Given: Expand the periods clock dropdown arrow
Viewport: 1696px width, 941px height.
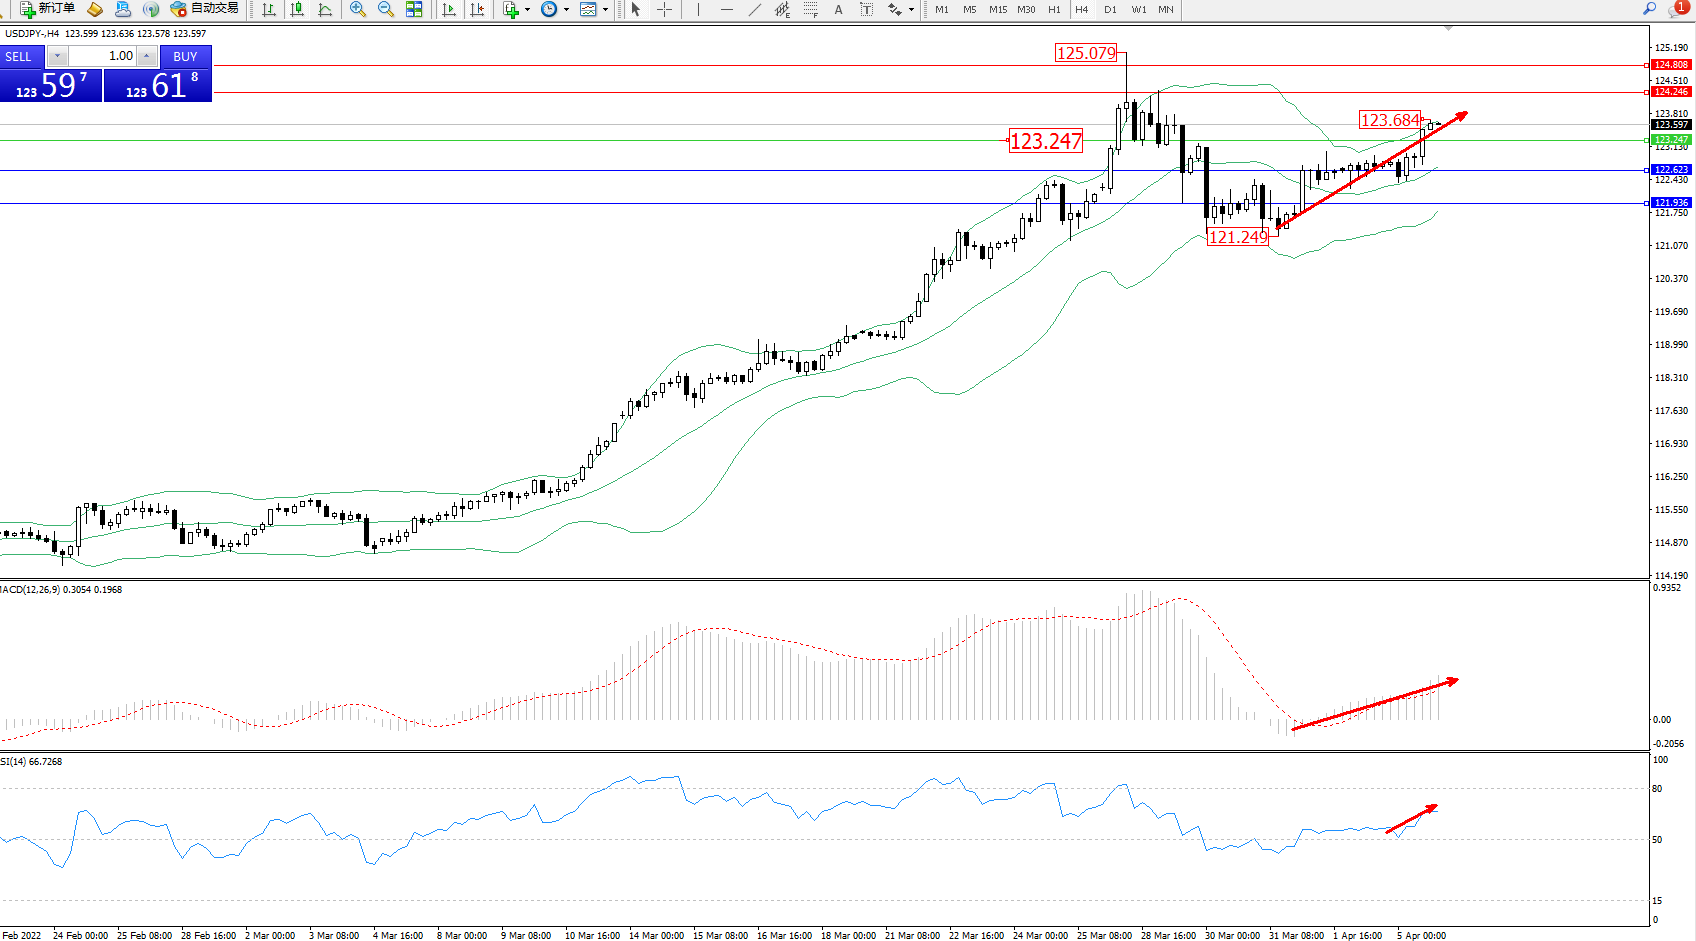Looking at the screenshot, I should [x=566, y=10].
